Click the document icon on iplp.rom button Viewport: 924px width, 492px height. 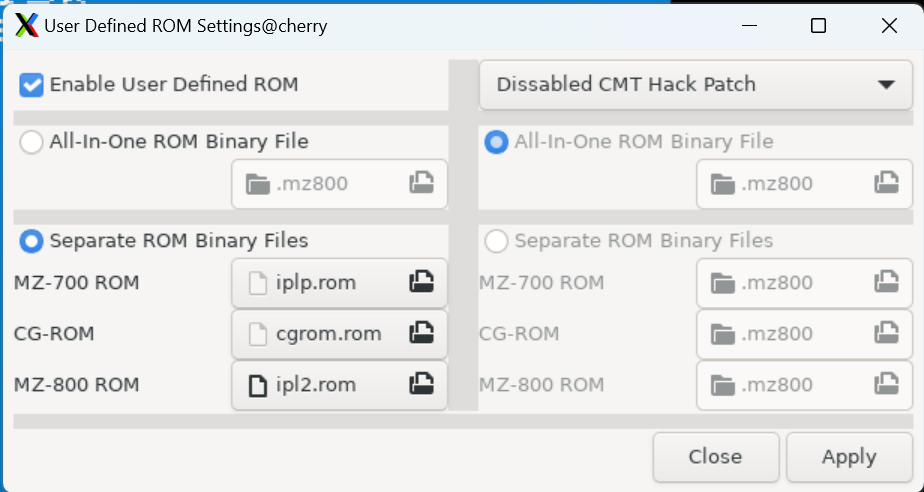258,283
